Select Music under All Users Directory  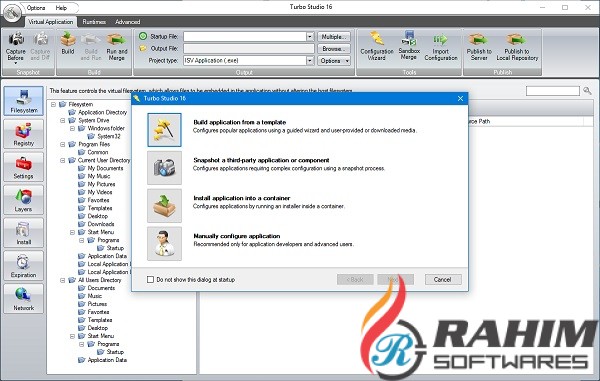point(95,296)
